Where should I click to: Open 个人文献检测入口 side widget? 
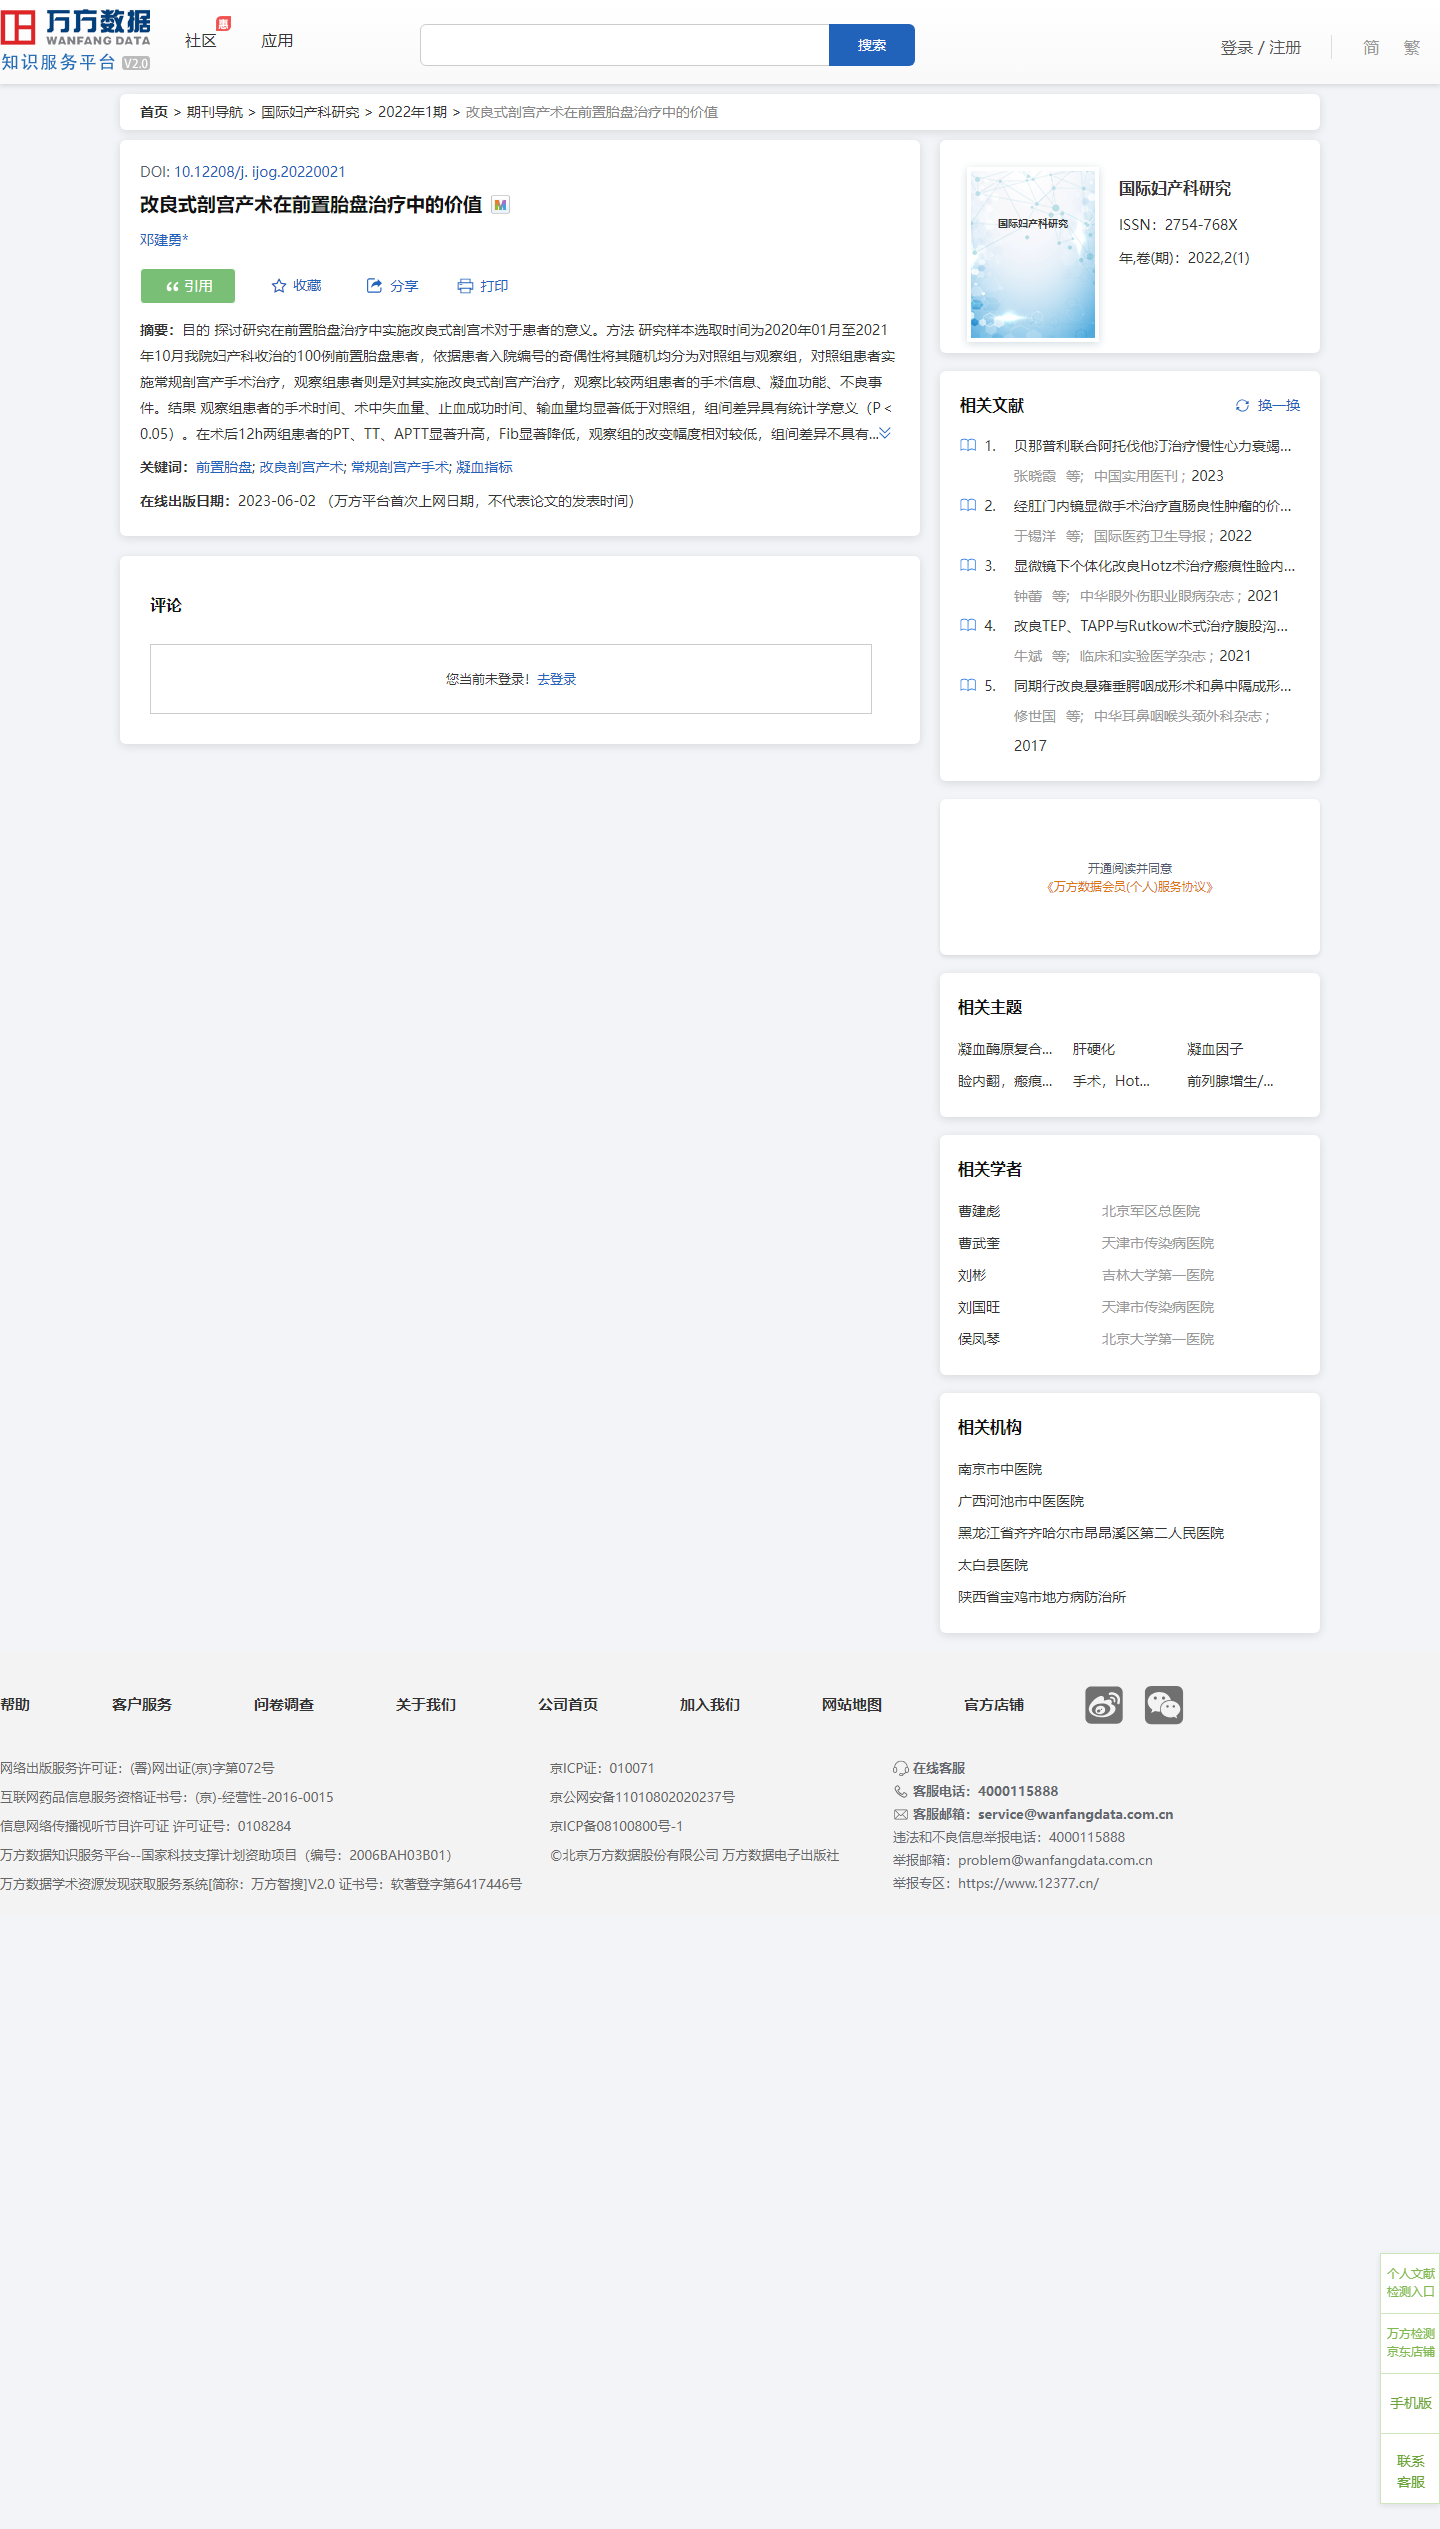click(x=1410, y=2282)
